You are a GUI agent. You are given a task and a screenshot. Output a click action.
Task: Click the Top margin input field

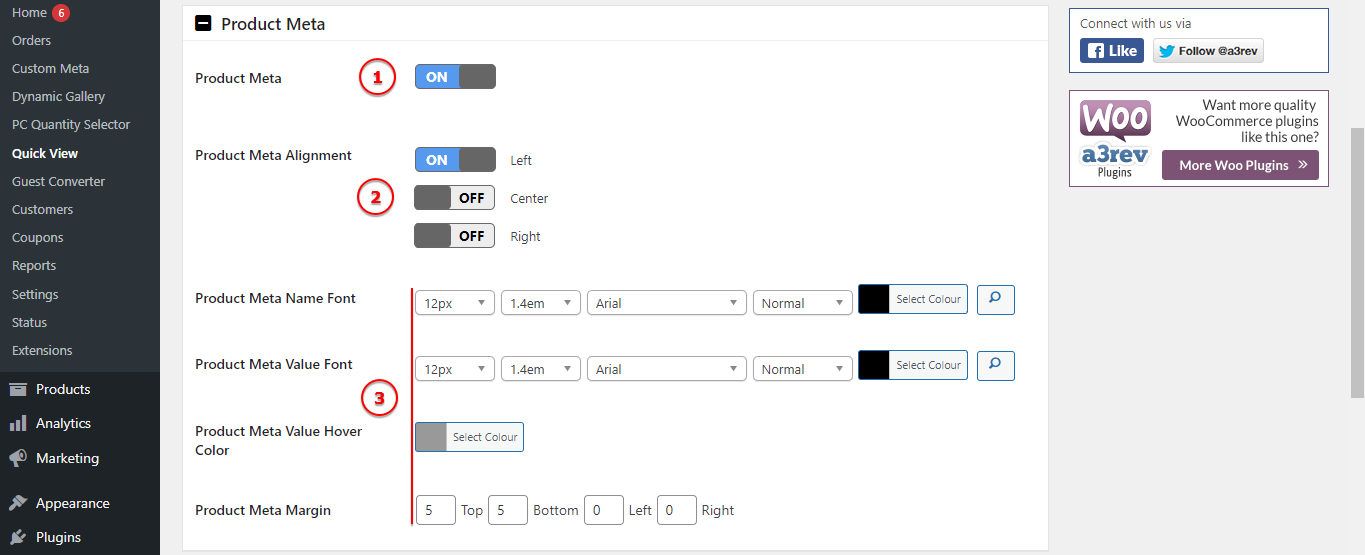[435, 510]
